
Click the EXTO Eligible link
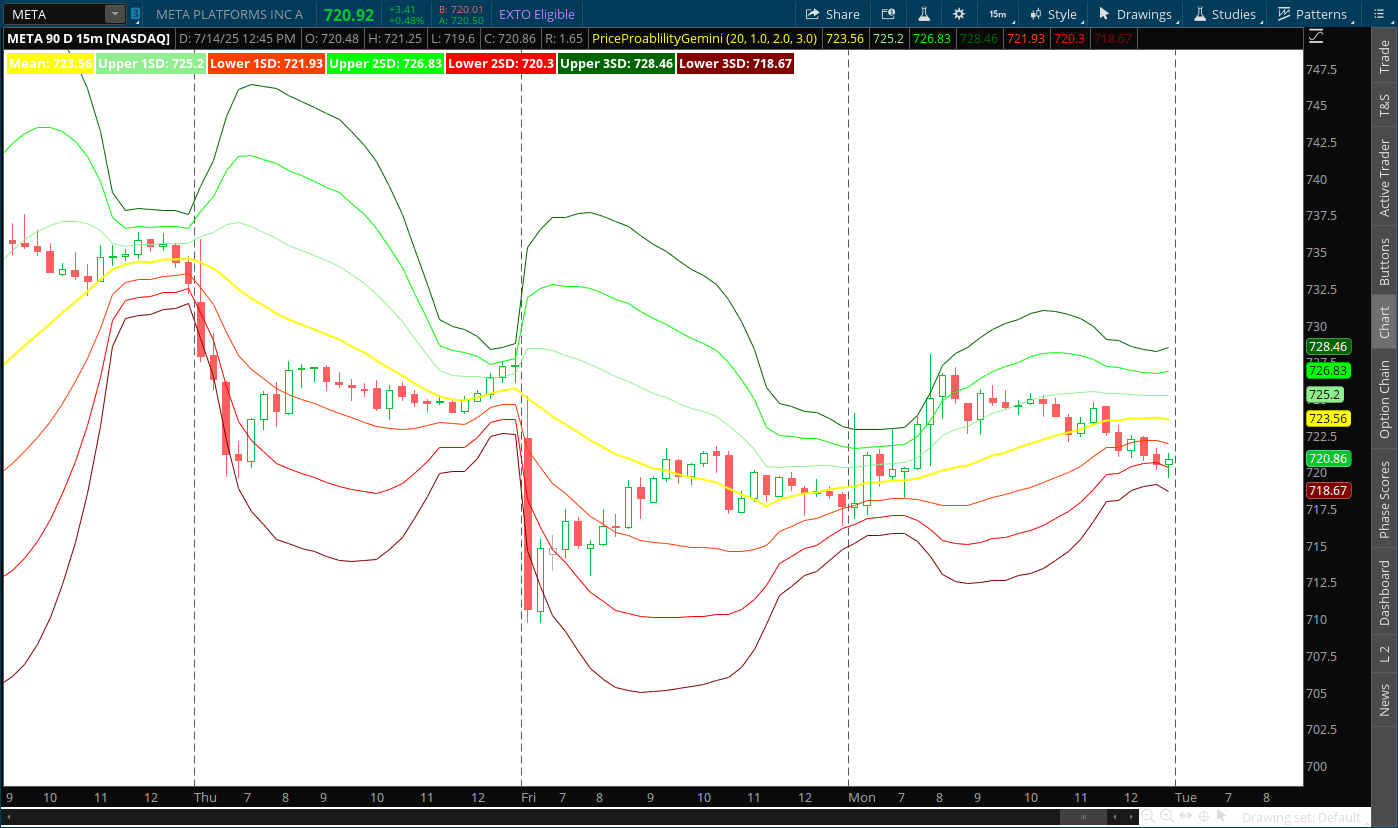pos(538,14)
